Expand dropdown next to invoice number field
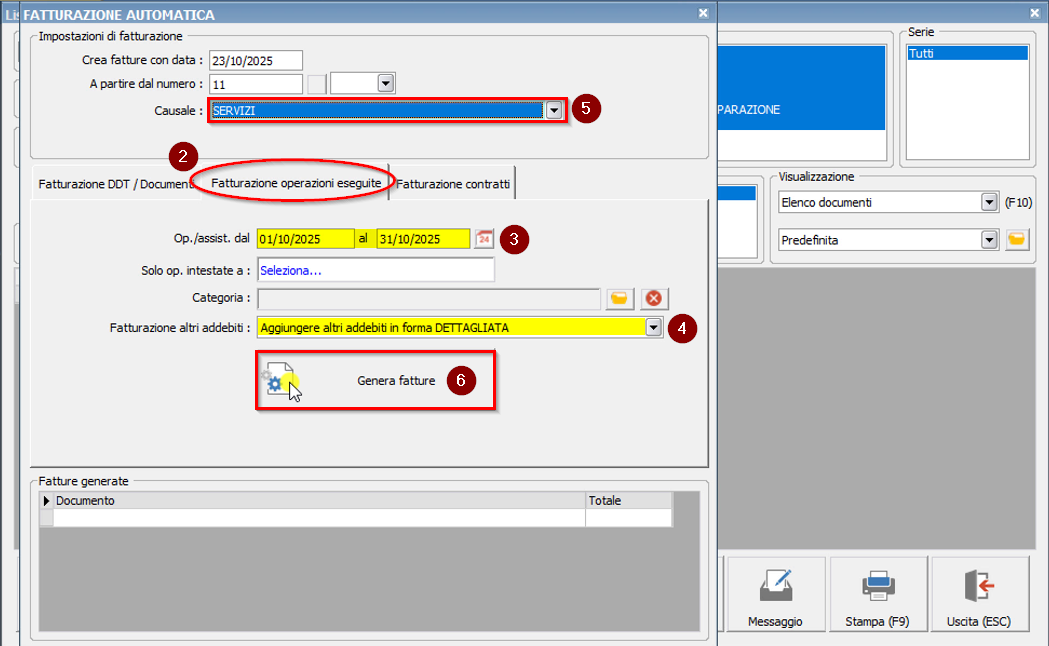Viewport: 1049px width, 646px height. (385, 84)
